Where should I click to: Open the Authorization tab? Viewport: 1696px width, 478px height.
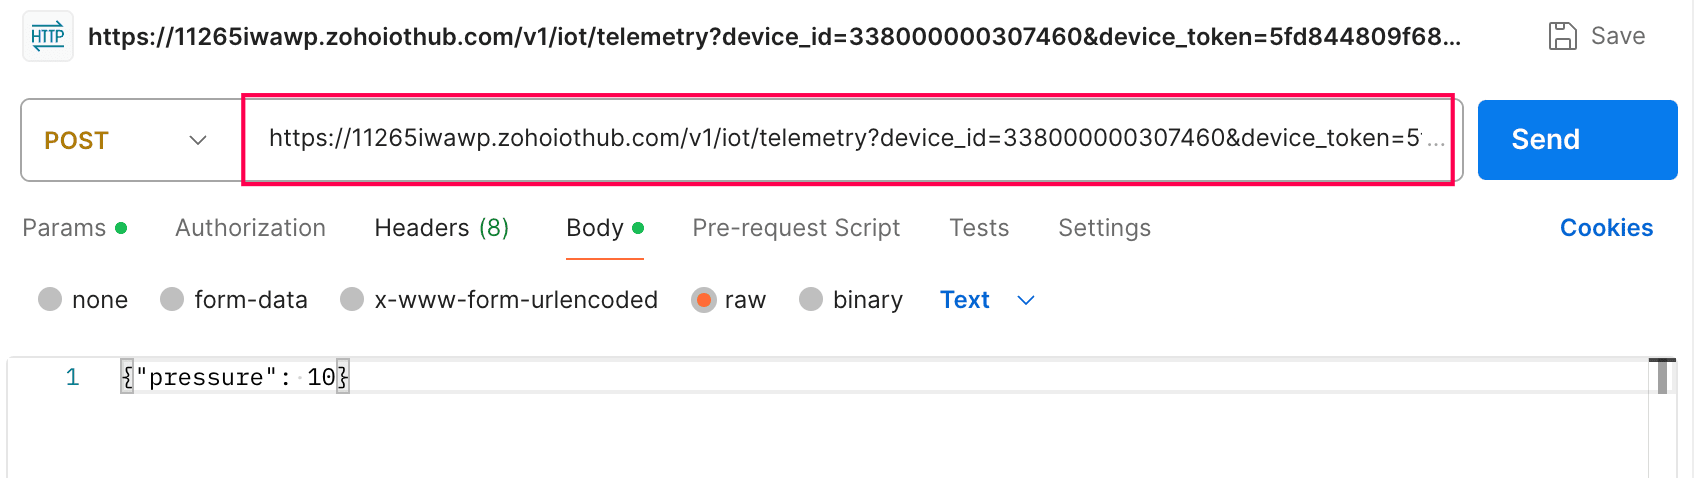(x=250, y=228)
